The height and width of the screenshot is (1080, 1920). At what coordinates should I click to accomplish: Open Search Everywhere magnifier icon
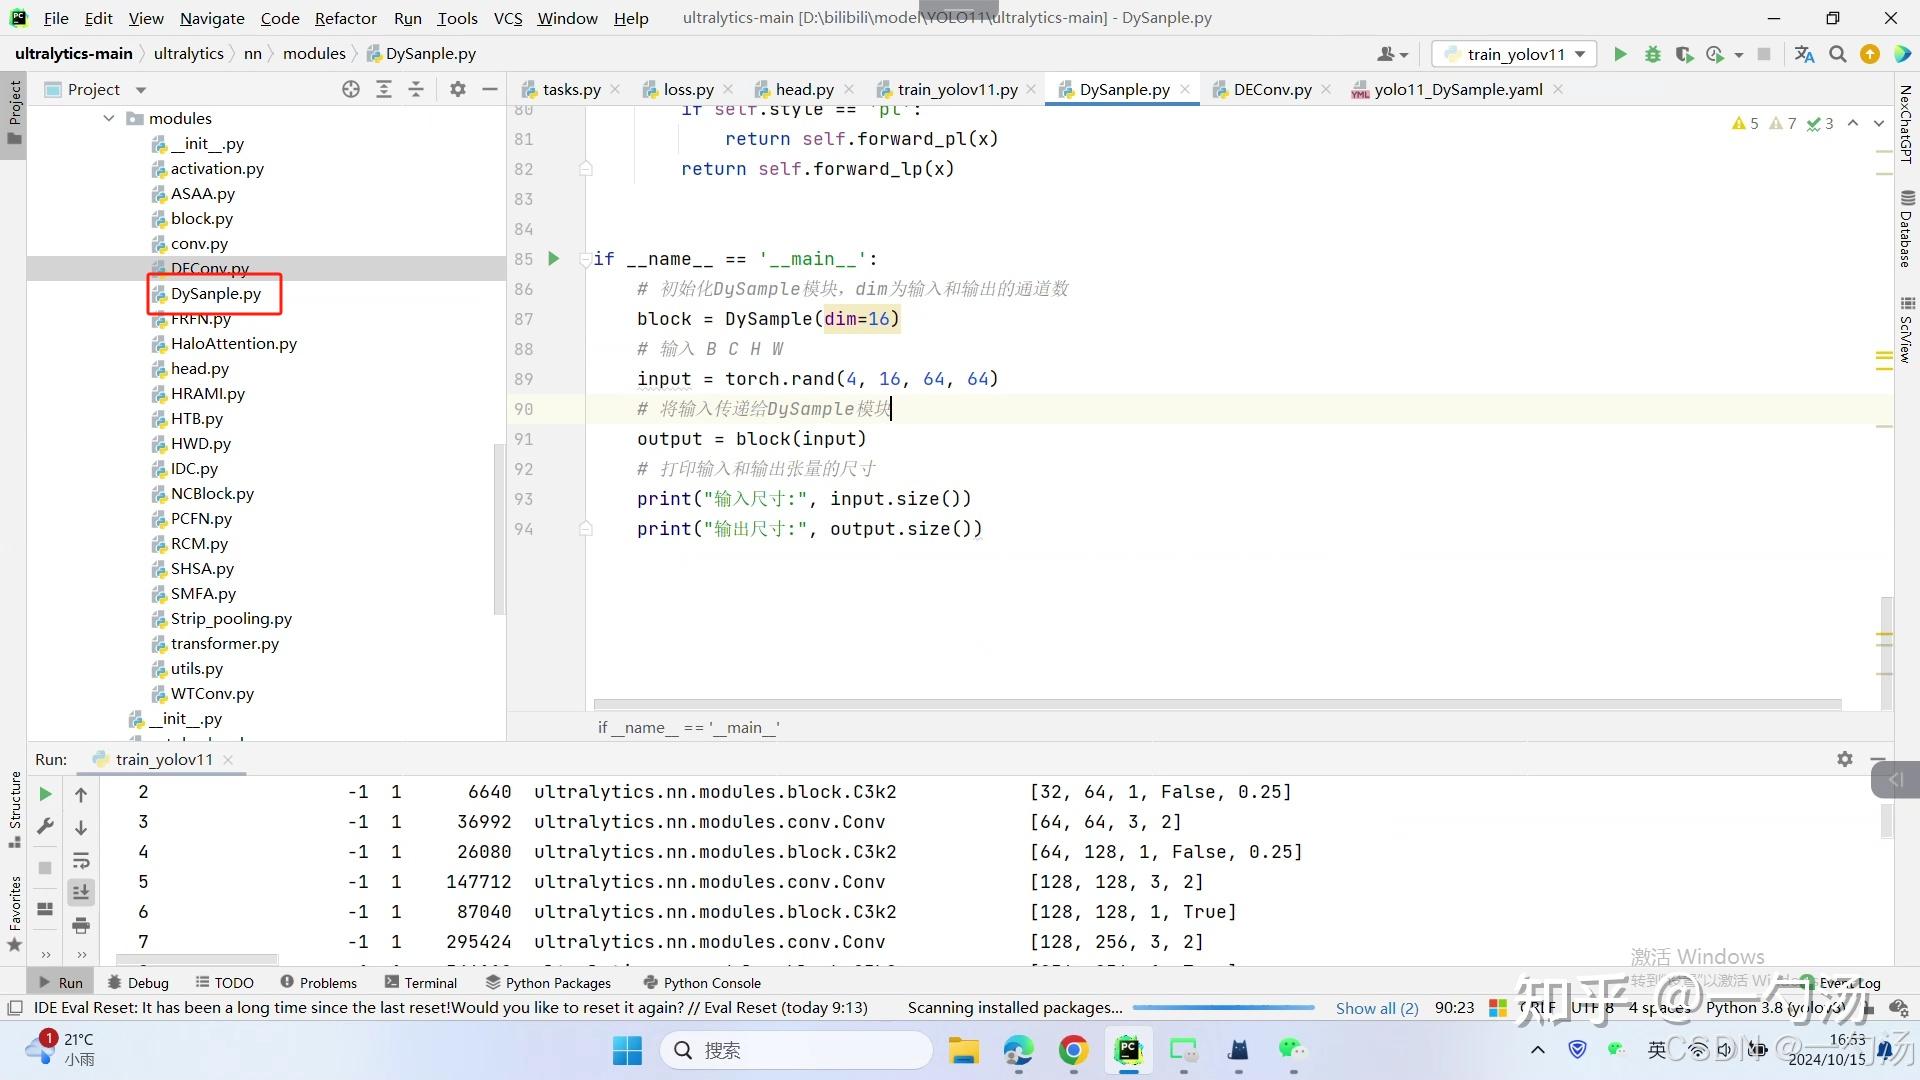pos(1837,54)
